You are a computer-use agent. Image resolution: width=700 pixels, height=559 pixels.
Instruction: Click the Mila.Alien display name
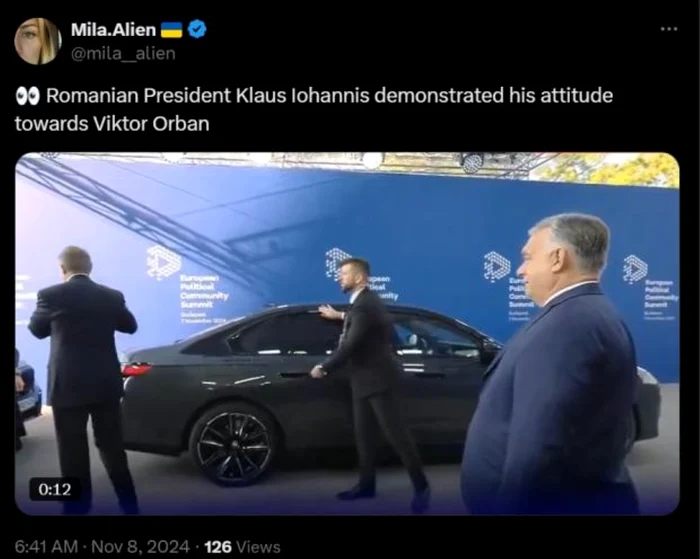tap(113, 29)
